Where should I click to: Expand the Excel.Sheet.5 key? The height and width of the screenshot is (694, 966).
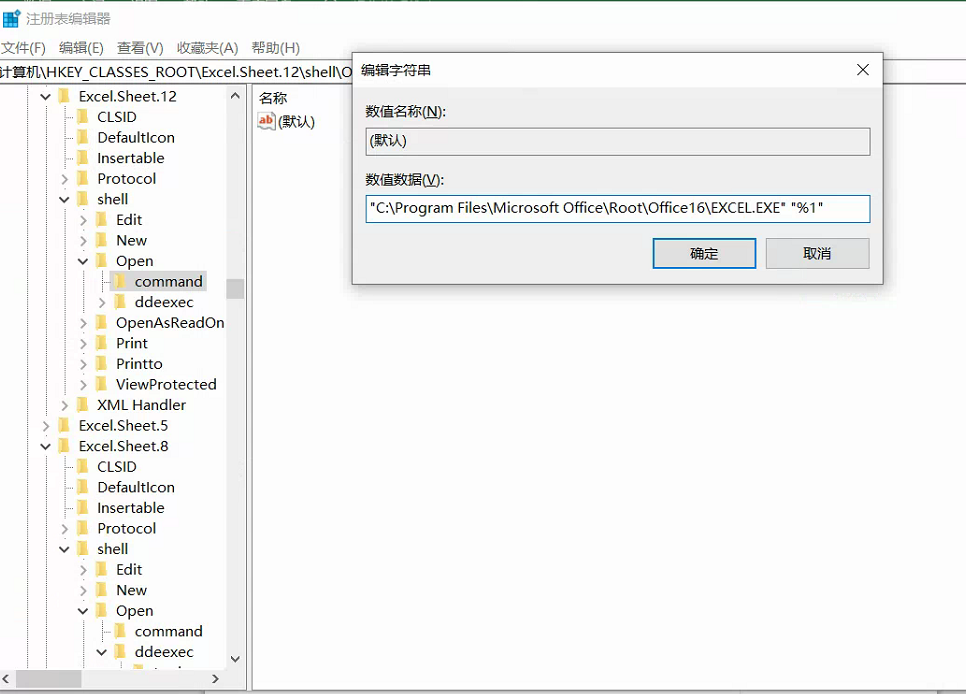coord(45,426)
